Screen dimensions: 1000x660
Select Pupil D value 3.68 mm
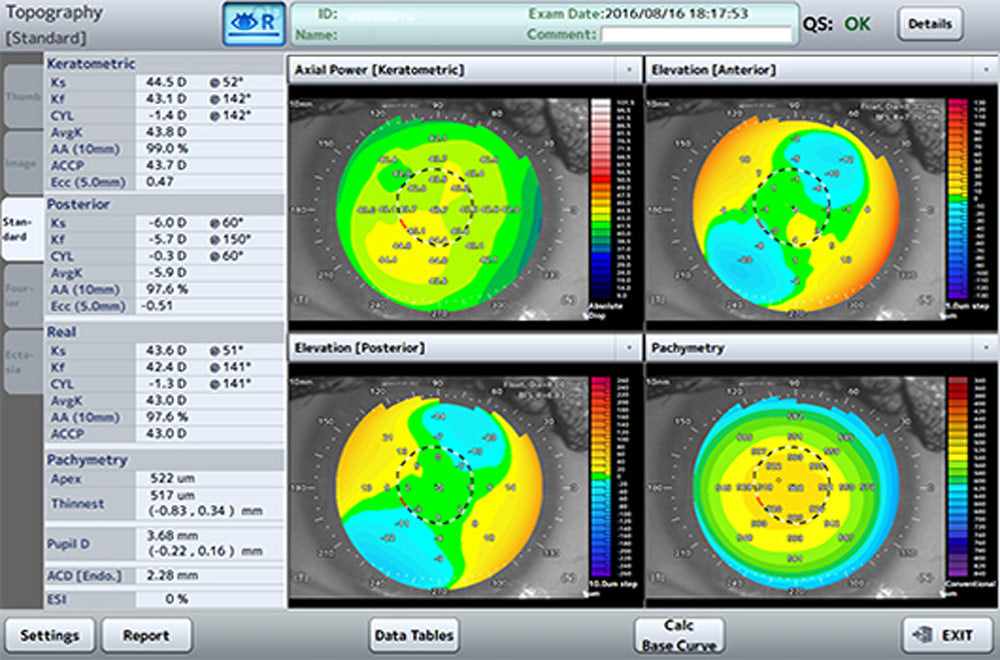click(x=172, y=536)
